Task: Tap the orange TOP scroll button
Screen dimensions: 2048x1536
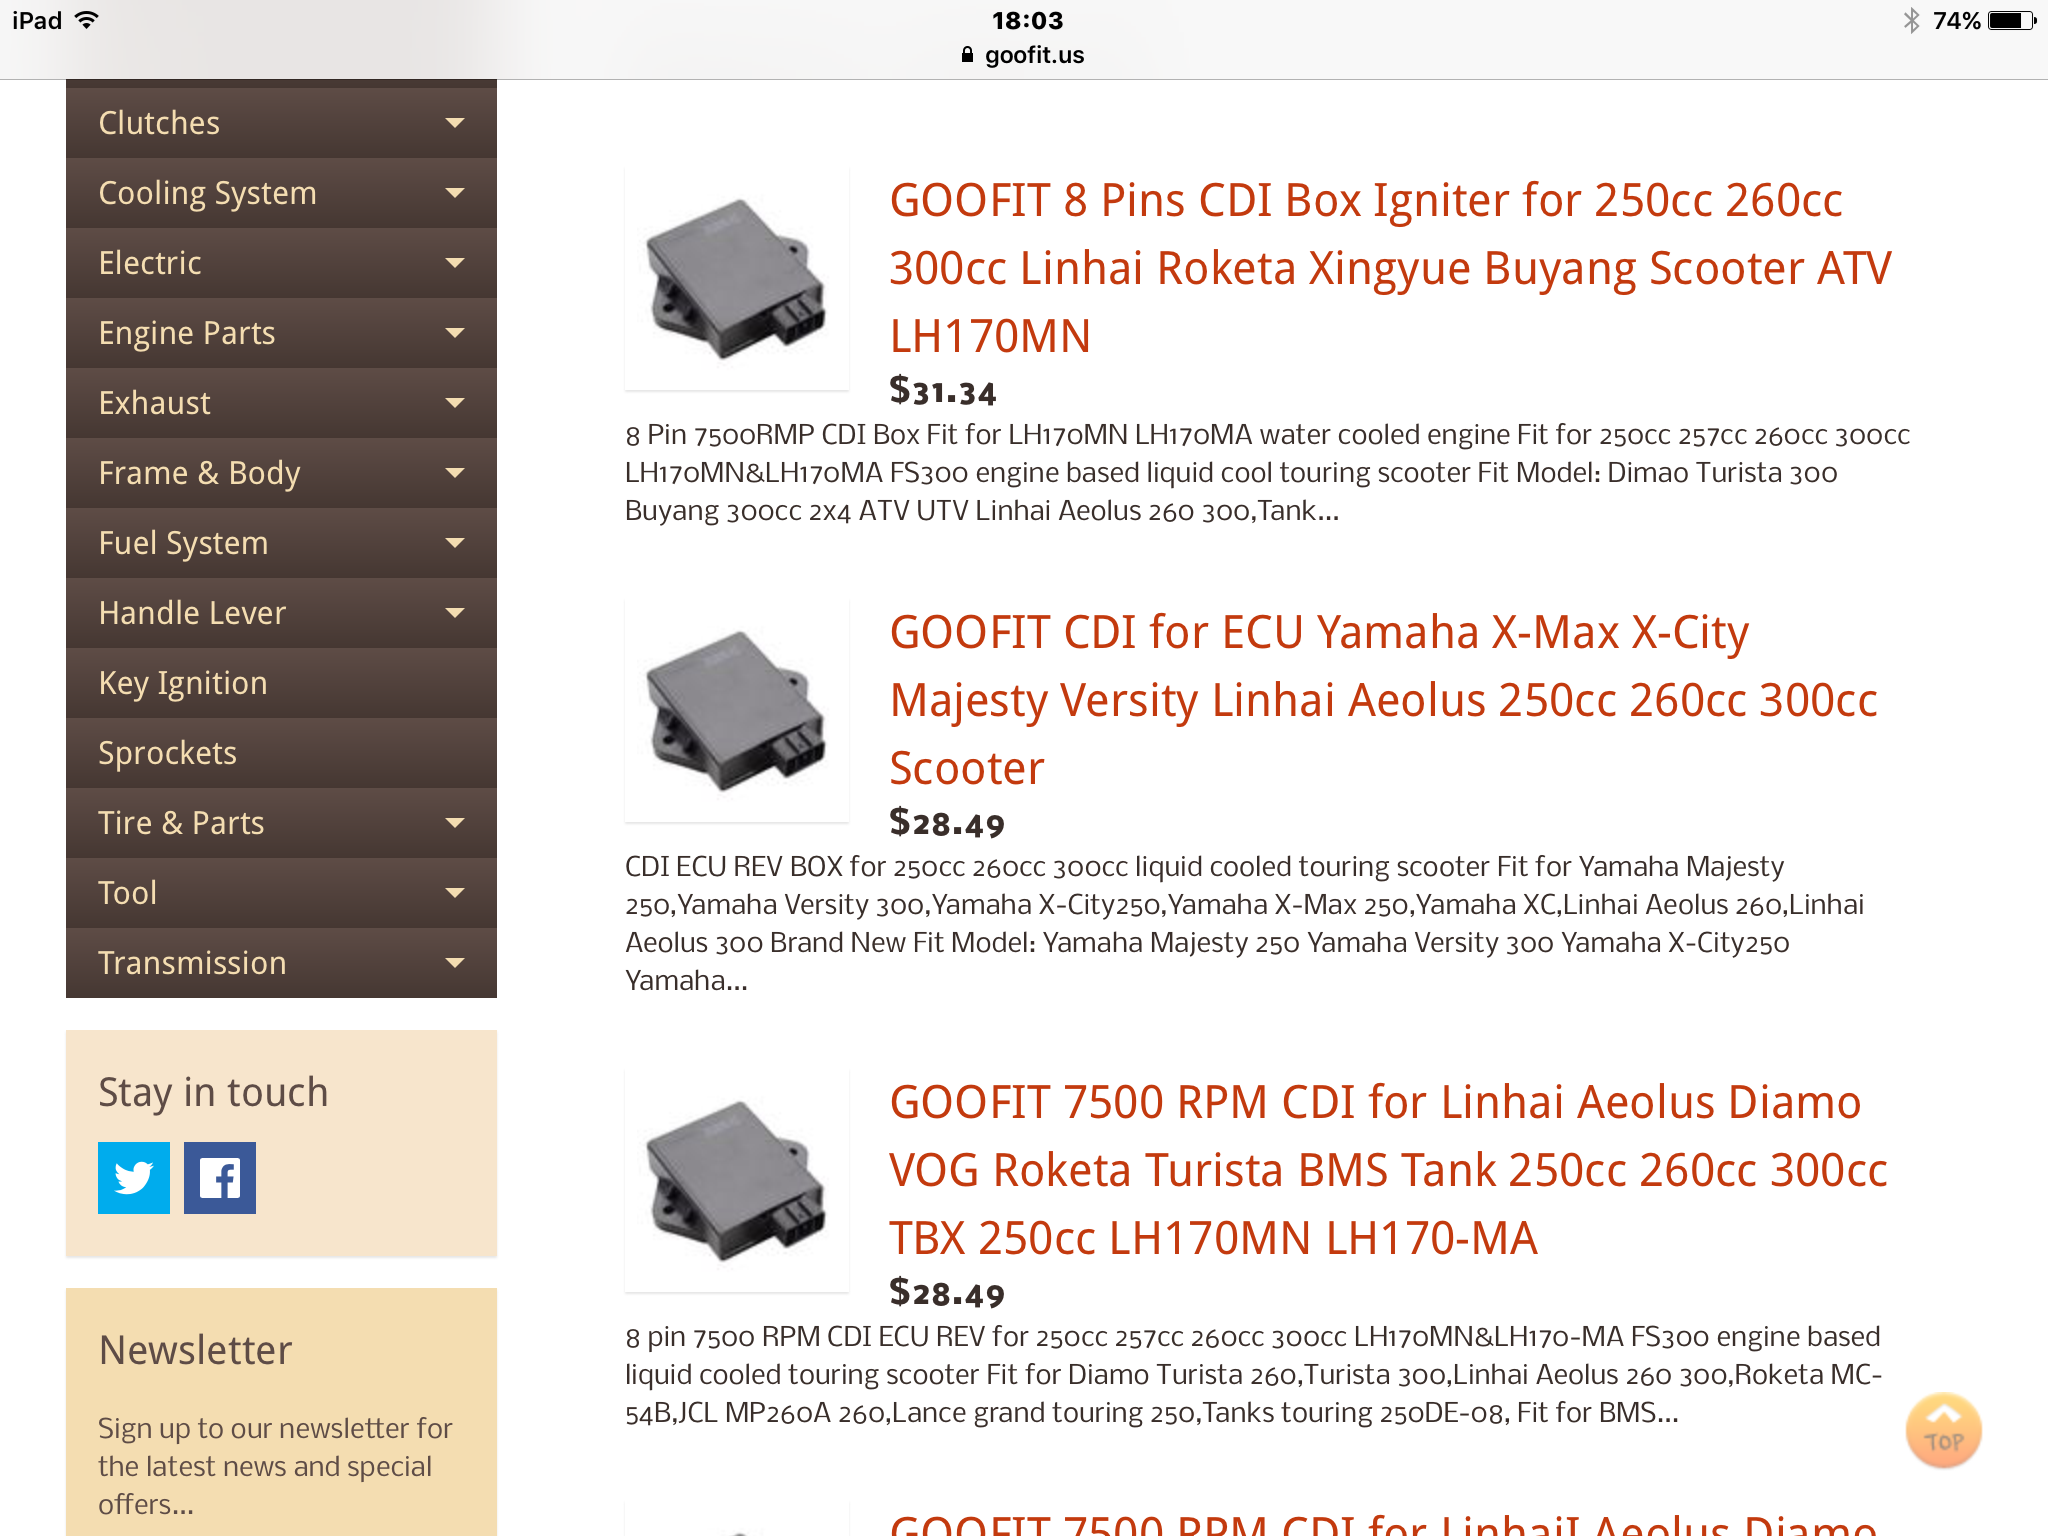Action: (x=1943, y=1431)
